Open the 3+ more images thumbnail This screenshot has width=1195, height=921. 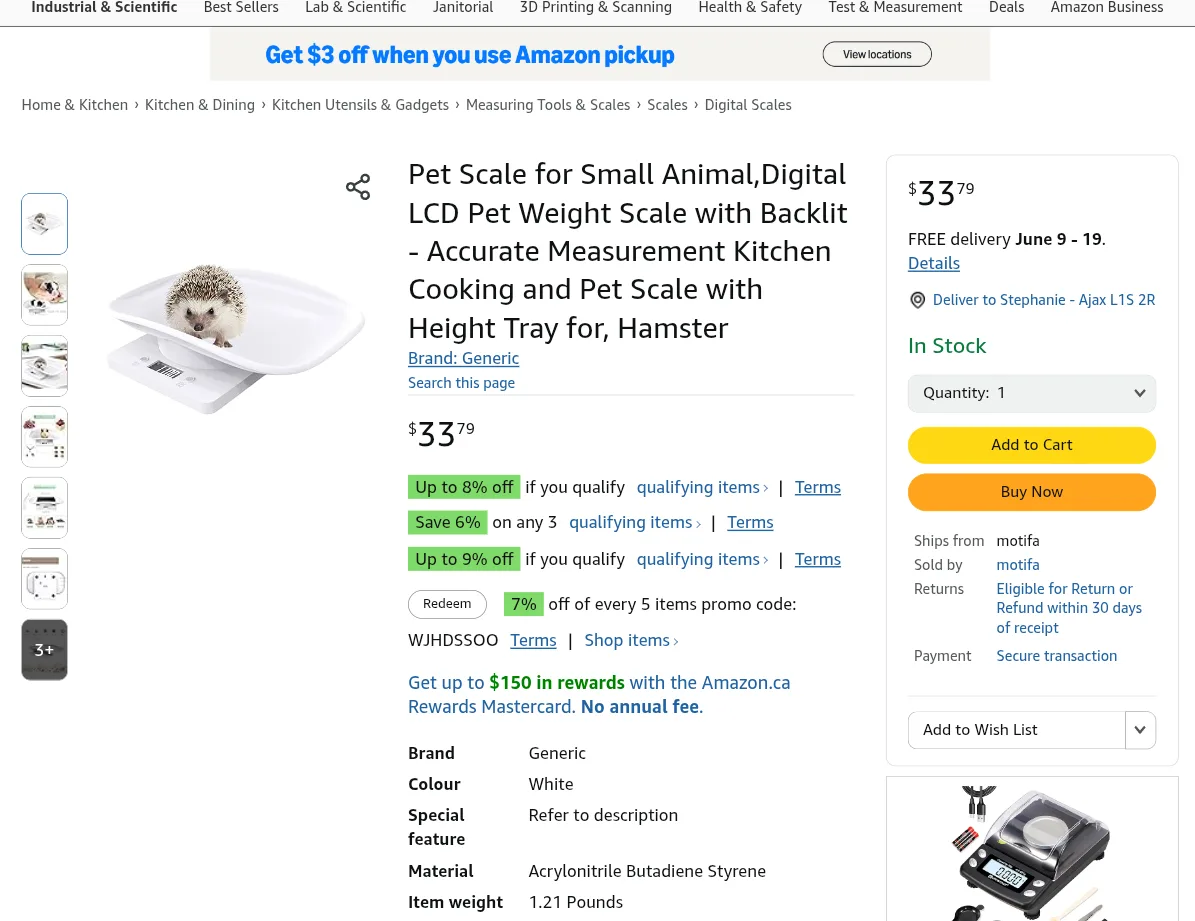(x=45, y=650)
